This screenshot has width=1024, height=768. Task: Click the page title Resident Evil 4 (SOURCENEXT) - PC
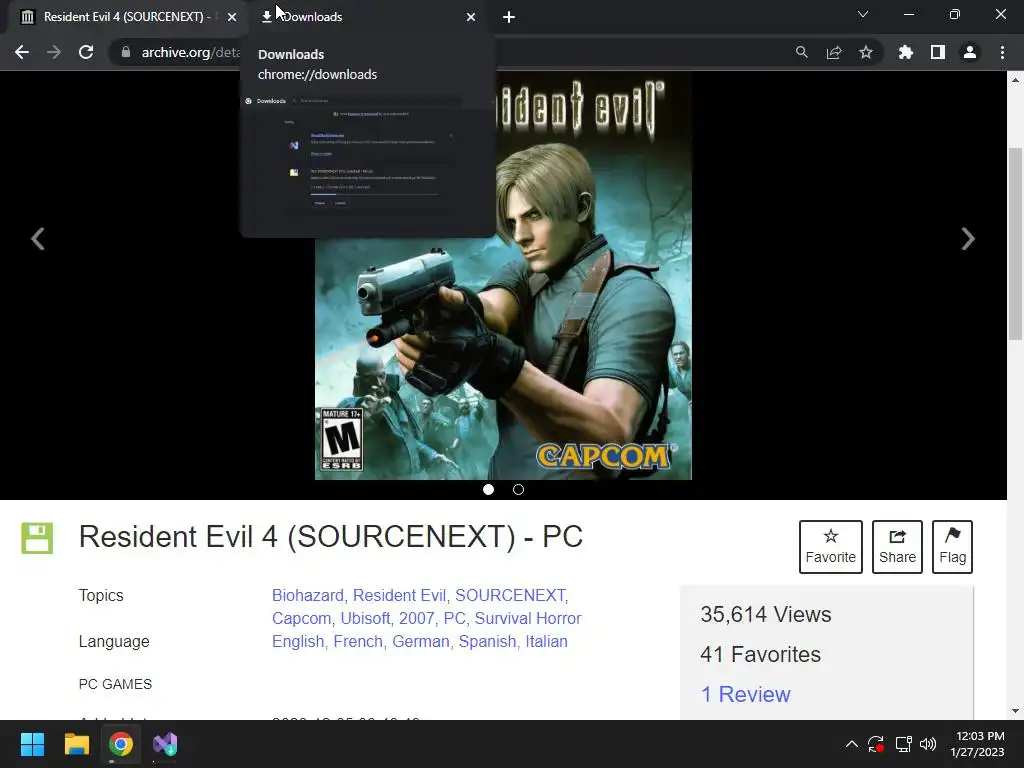click(330, 537)
